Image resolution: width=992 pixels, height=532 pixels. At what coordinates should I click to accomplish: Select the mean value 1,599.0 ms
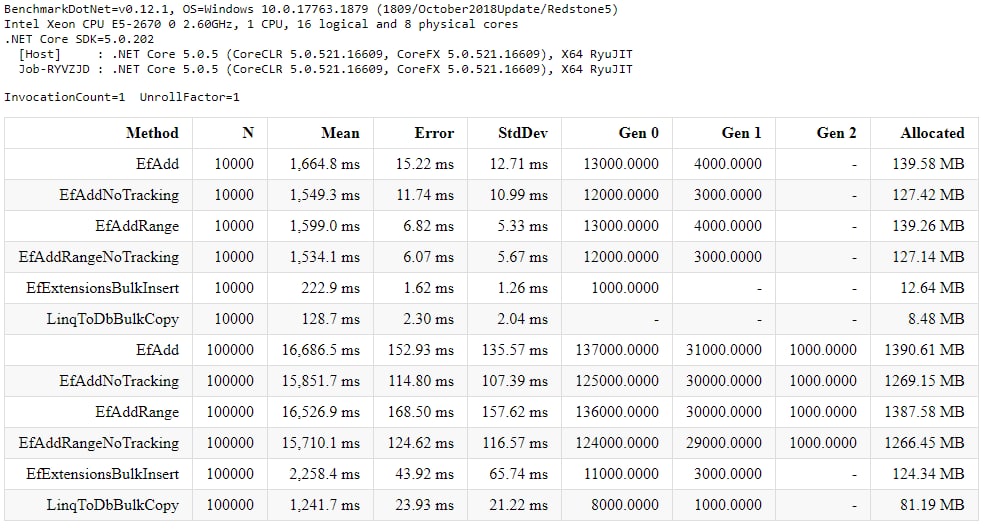325,226
